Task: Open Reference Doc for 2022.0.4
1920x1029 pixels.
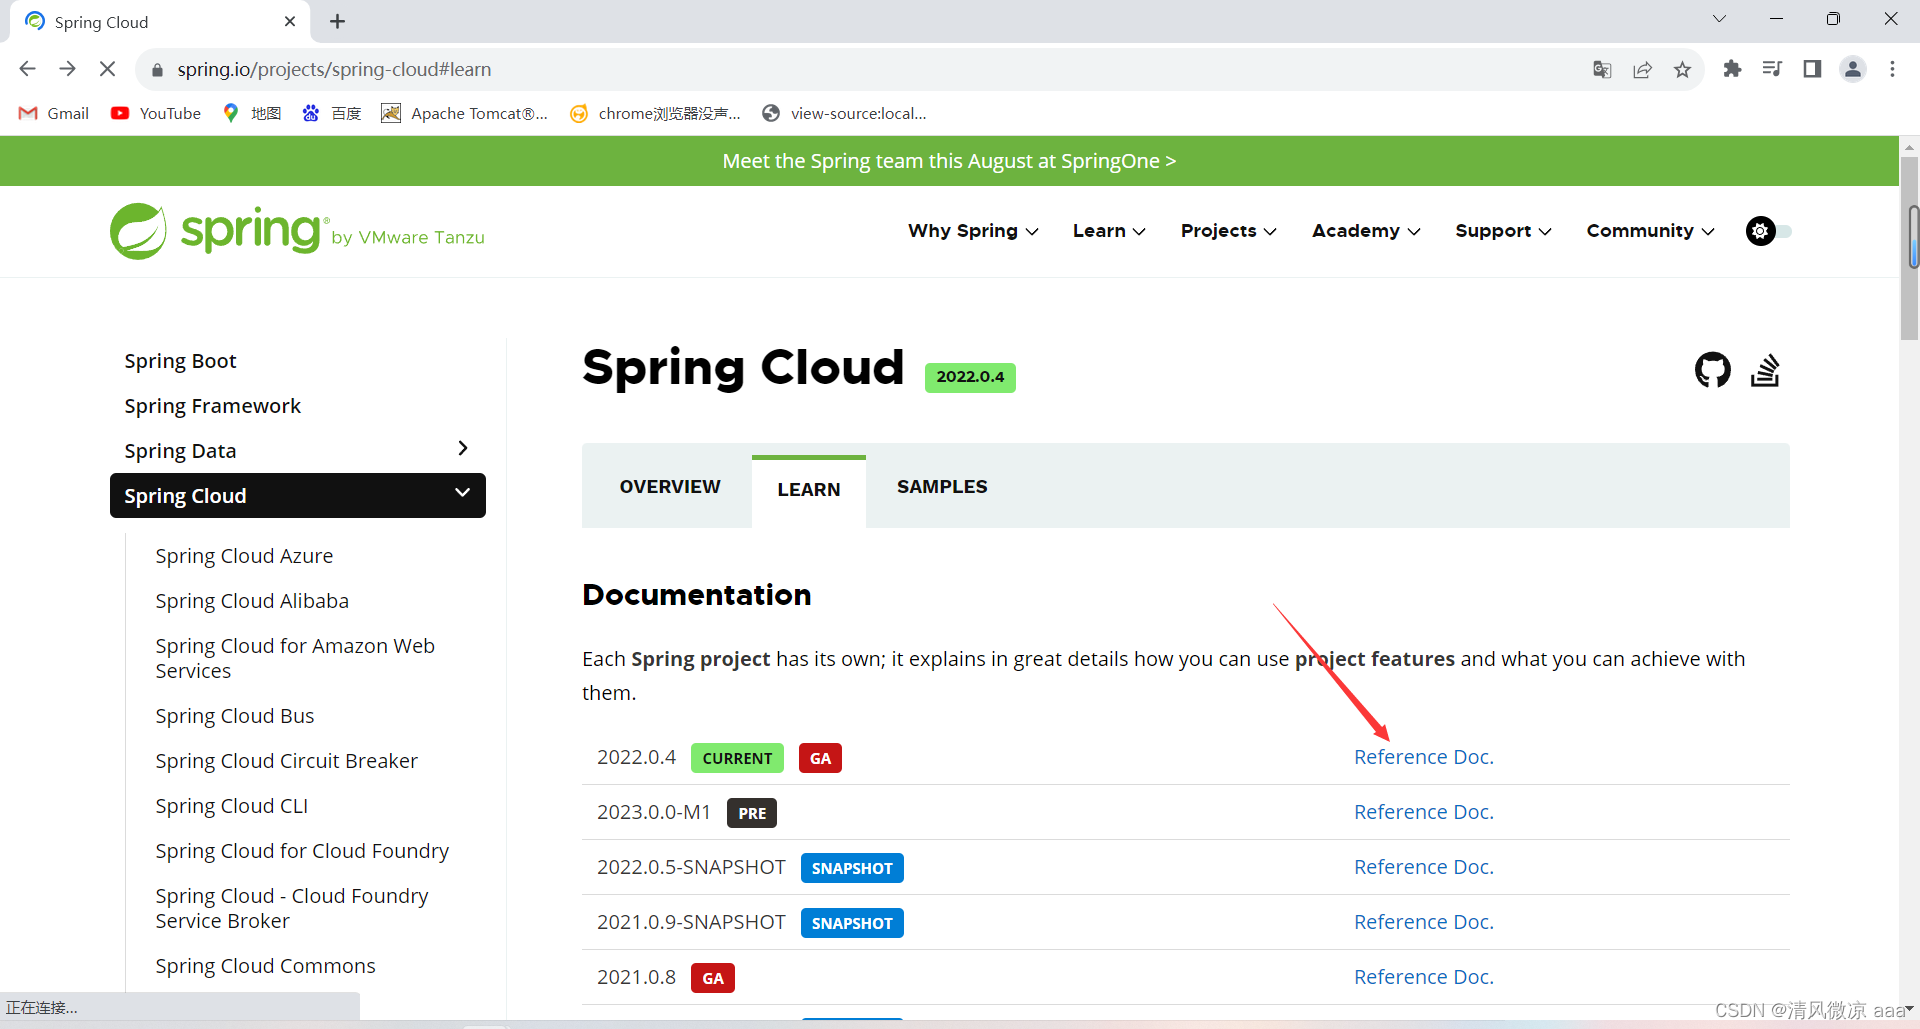Action: click(1423, 757)
